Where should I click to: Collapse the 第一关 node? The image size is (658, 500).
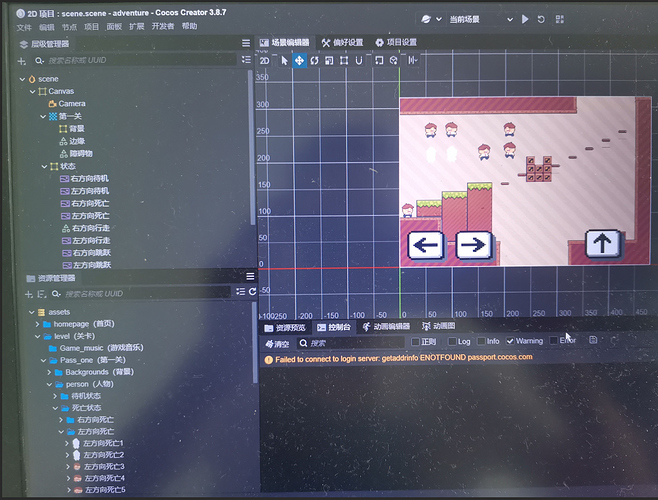[x=43, y=117]
